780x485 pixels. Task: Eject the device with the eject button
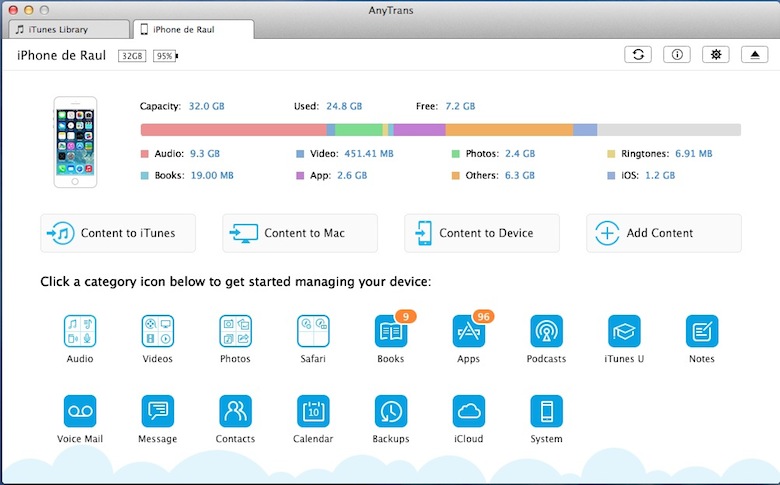[755, 55]
